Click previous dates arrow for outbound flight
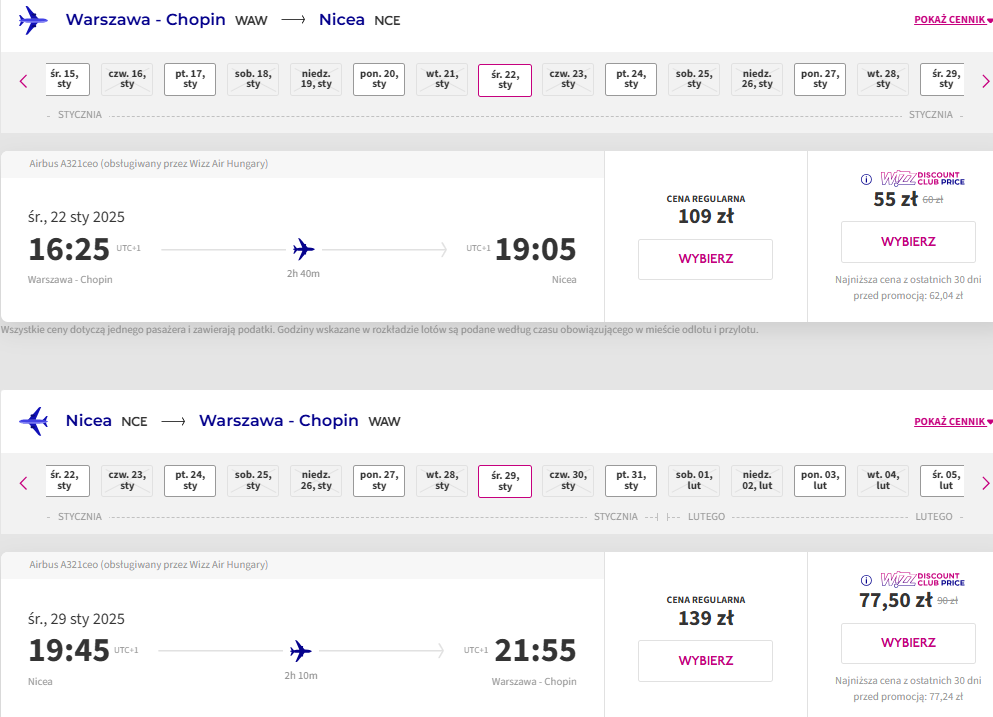Viewport: 993px width, 717px height. (x=23, y=81)
